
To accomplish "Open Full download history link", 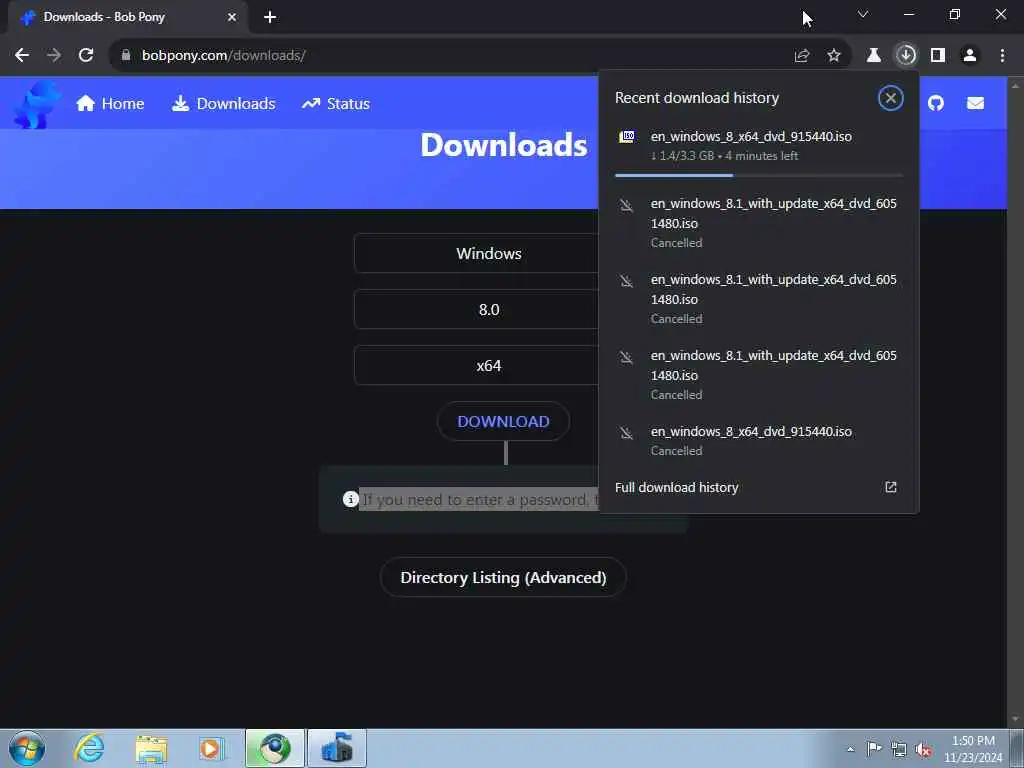I will 677,487.
